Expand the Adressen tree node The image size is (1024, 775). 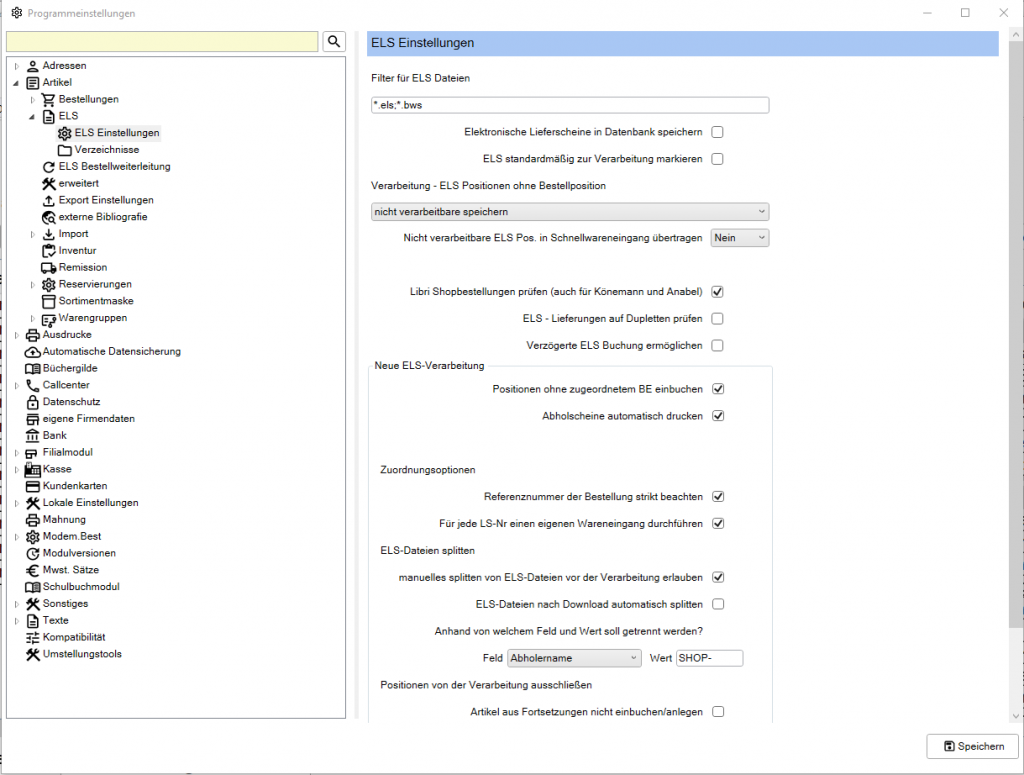pos(16,66)
